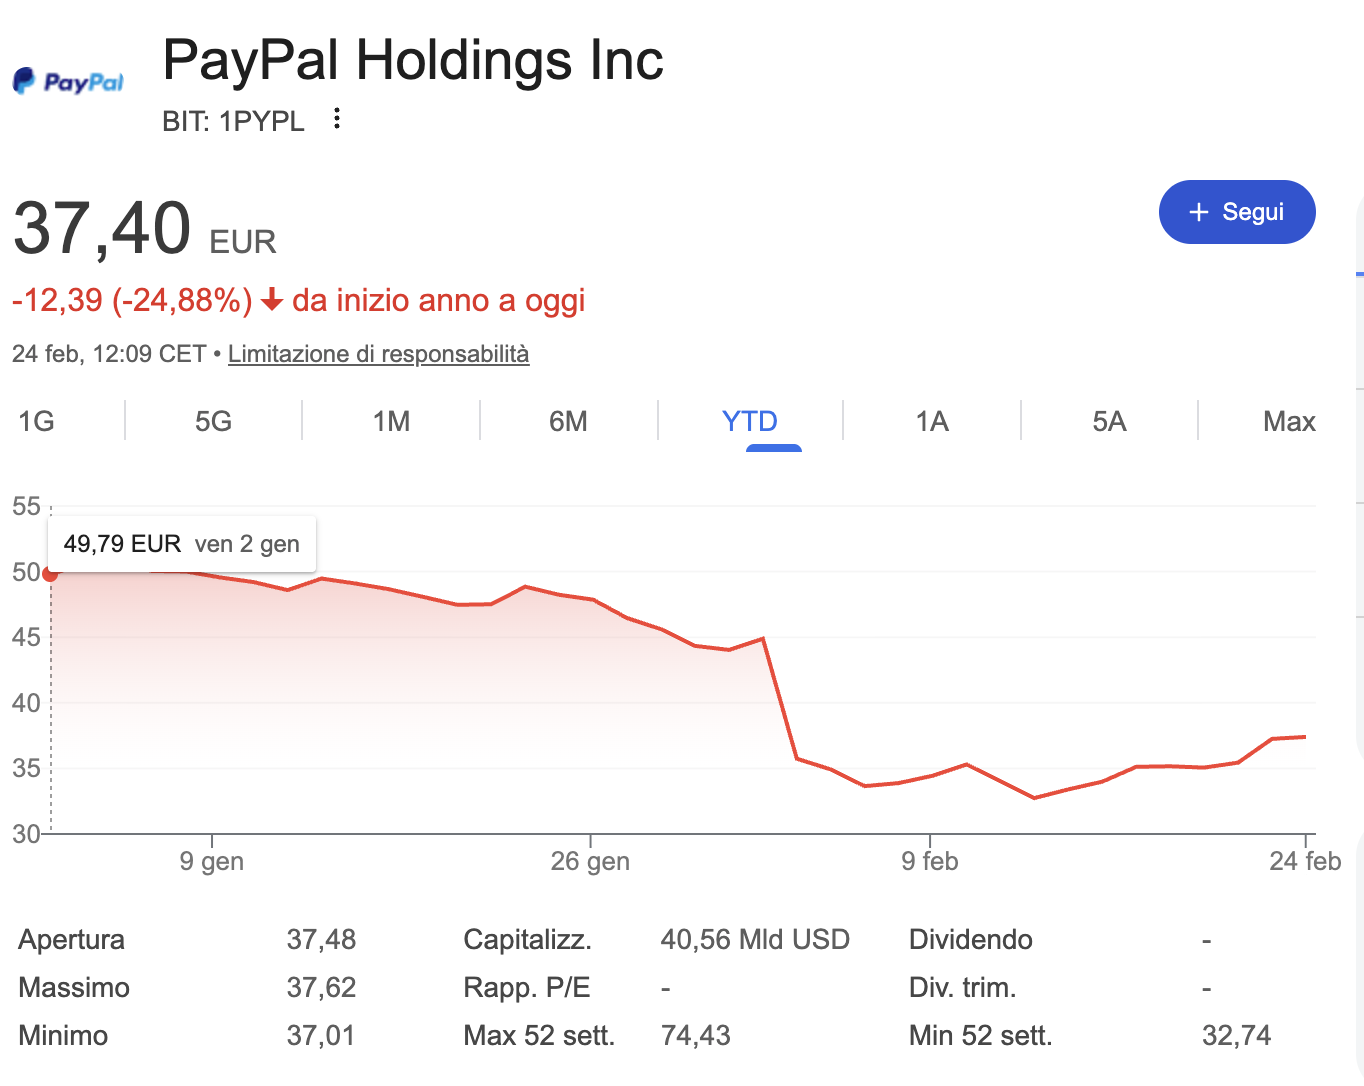Screen dimensions: 1364x1086
Task: Switch to the 1A annual chart
Action: pyautogui.click(x=931, y=421)
